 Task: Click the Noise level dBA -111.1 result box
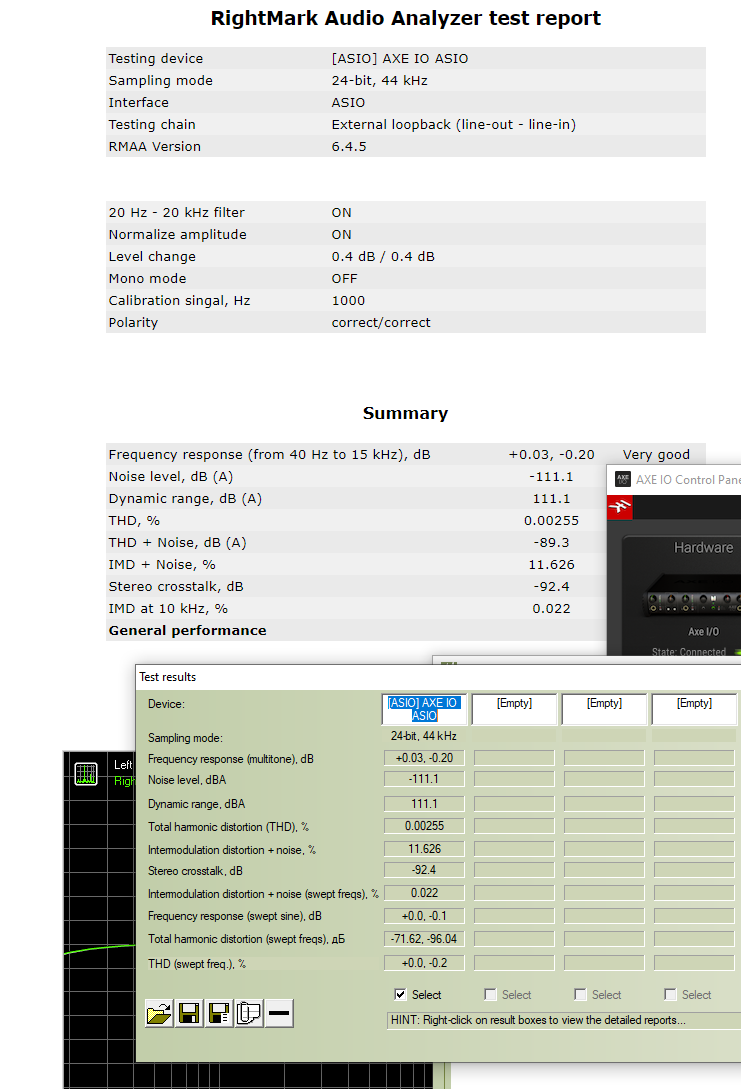point(424,779)
